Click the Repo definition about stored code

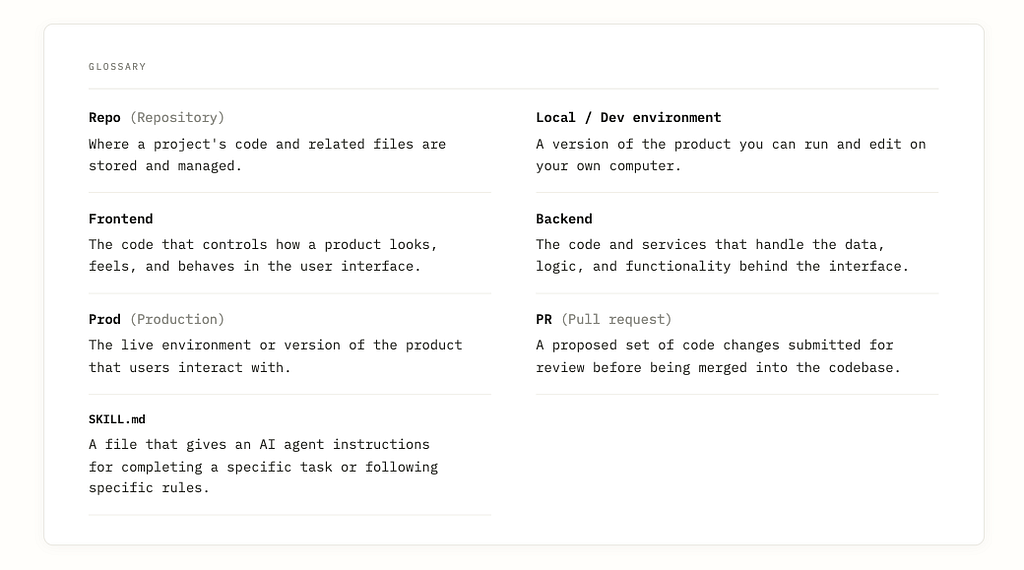(x=267, y=155)
